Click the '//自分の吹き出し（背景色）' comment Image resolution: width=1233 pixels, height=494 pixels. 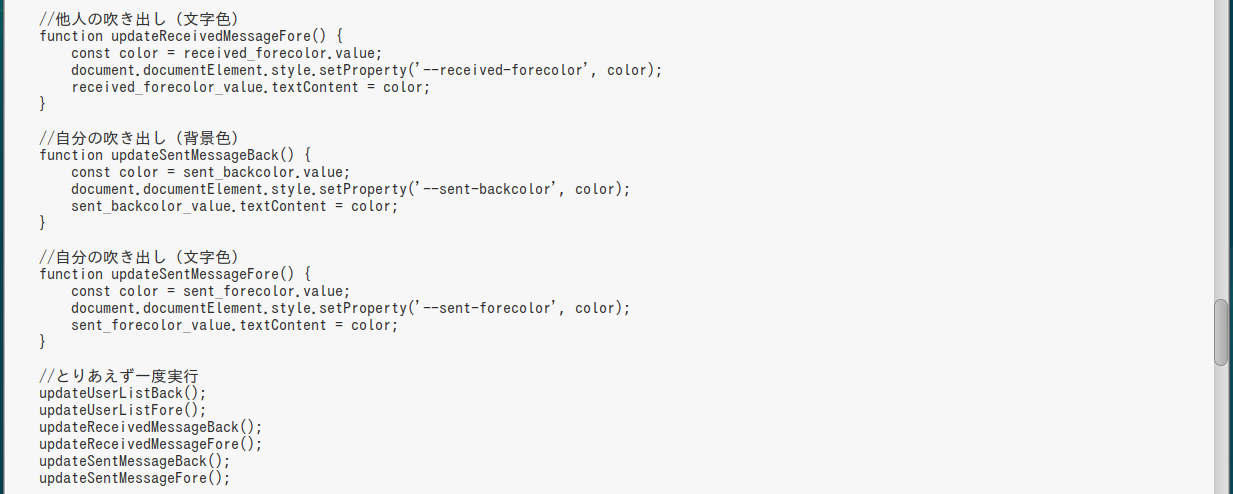tap(138, 138)
